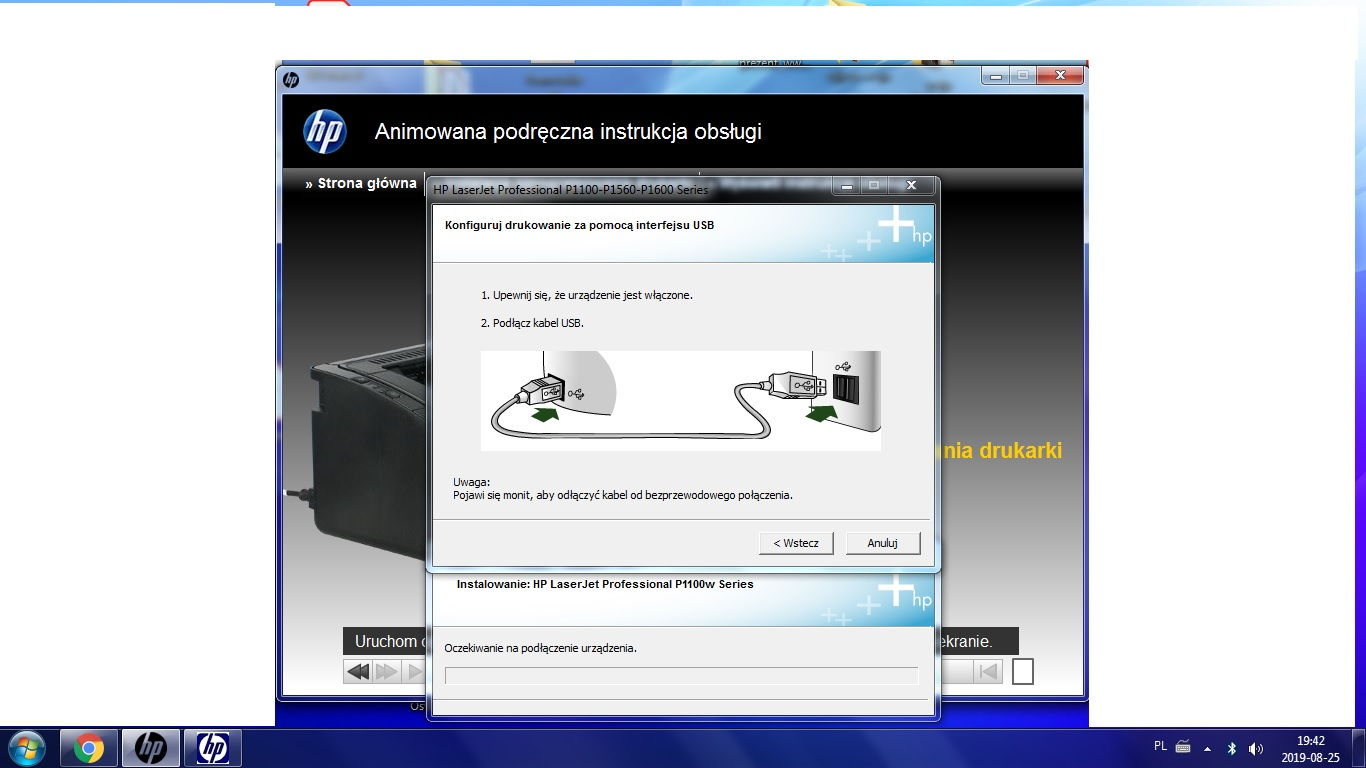Click the text "Oczekiwanie na podłączenie urządzenia."
This screenshot has width=1366, height=768.
pyautogui.click(x=540, y=648)
